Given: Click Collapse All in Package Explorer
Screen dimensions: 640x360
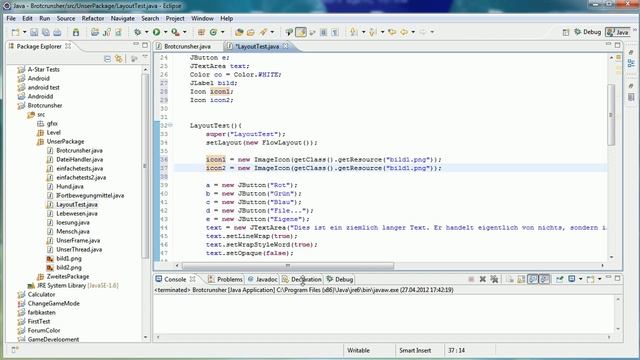Looking at the screenshot, I should (x=107, y=59).
